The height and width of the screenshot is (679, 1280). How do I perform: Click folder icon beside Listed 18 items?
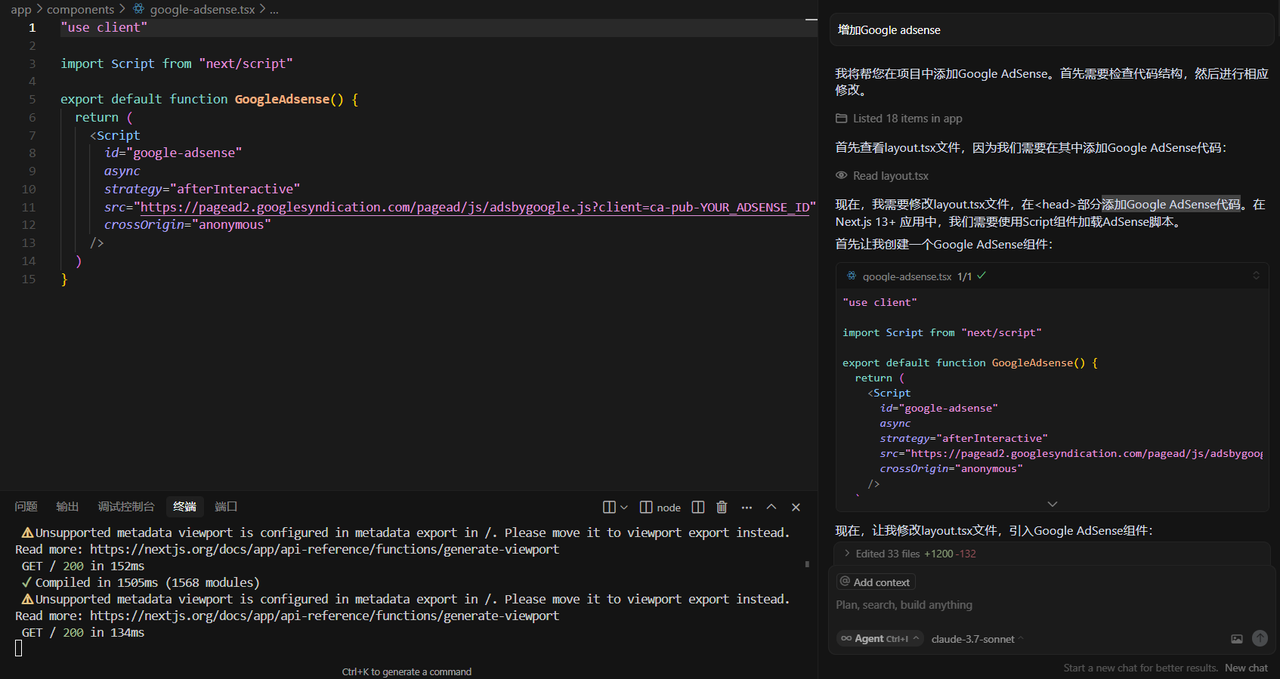point(842,118)
